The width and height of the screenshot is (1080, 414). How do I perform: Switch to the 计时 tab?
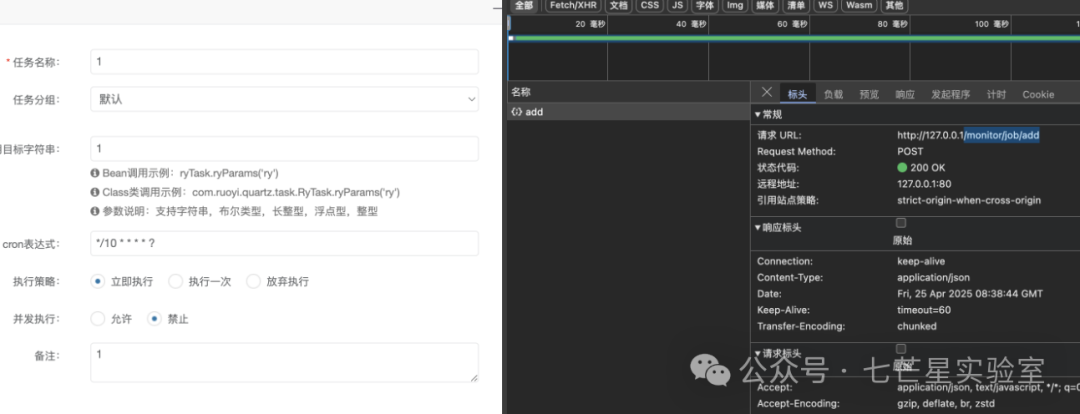996,94
